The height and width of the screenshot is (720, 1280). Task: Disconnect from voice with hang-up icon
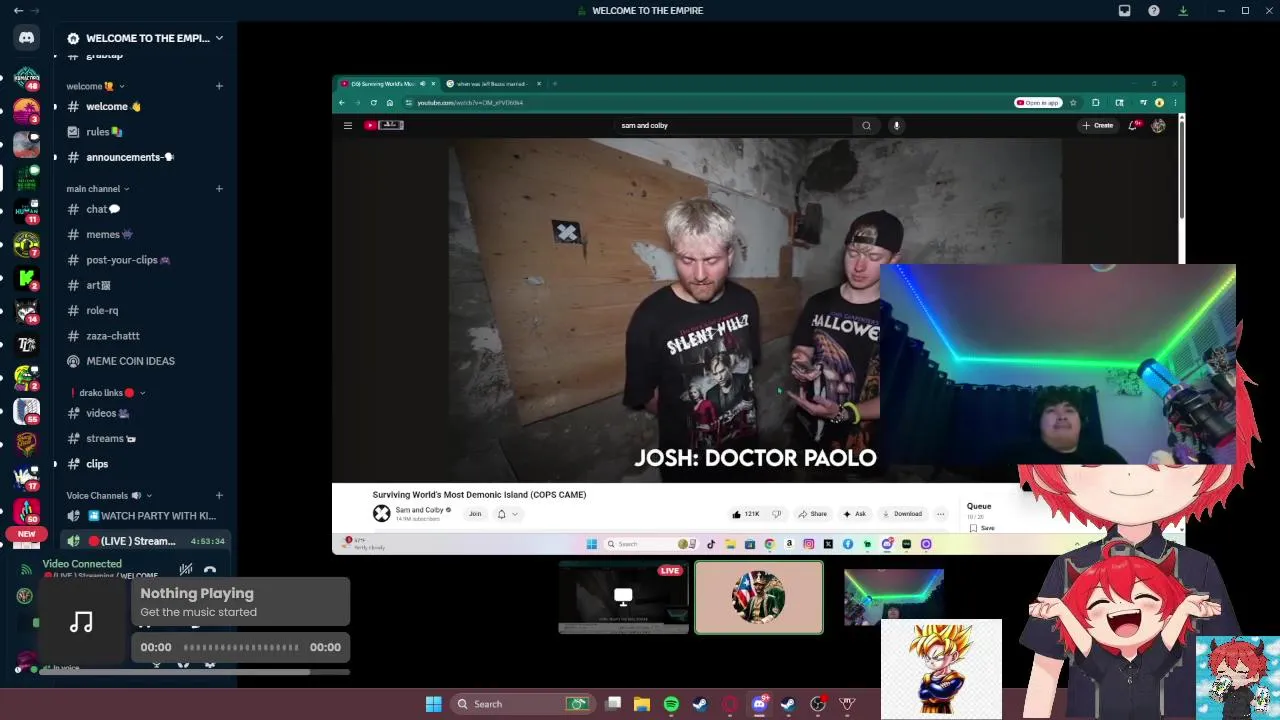(210, 571)
